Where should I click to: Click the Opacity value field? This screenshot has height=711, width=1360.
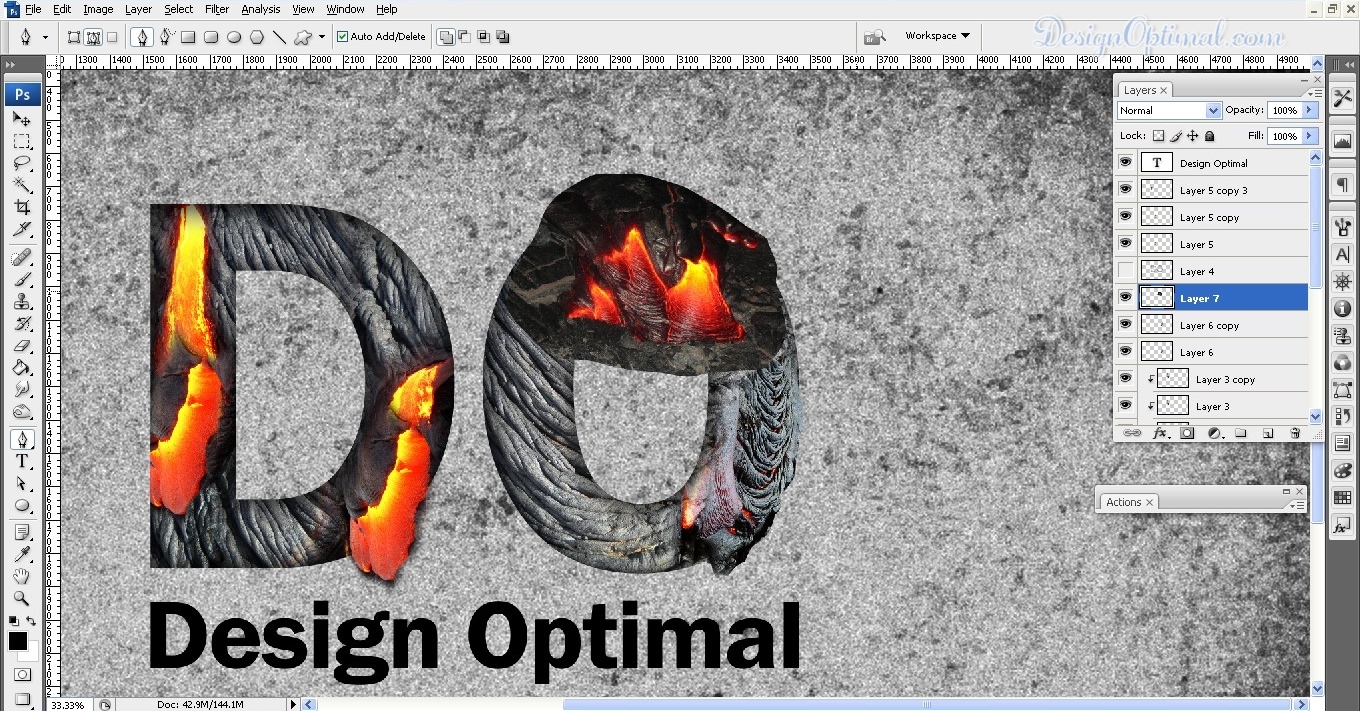tap(1284, 110)
